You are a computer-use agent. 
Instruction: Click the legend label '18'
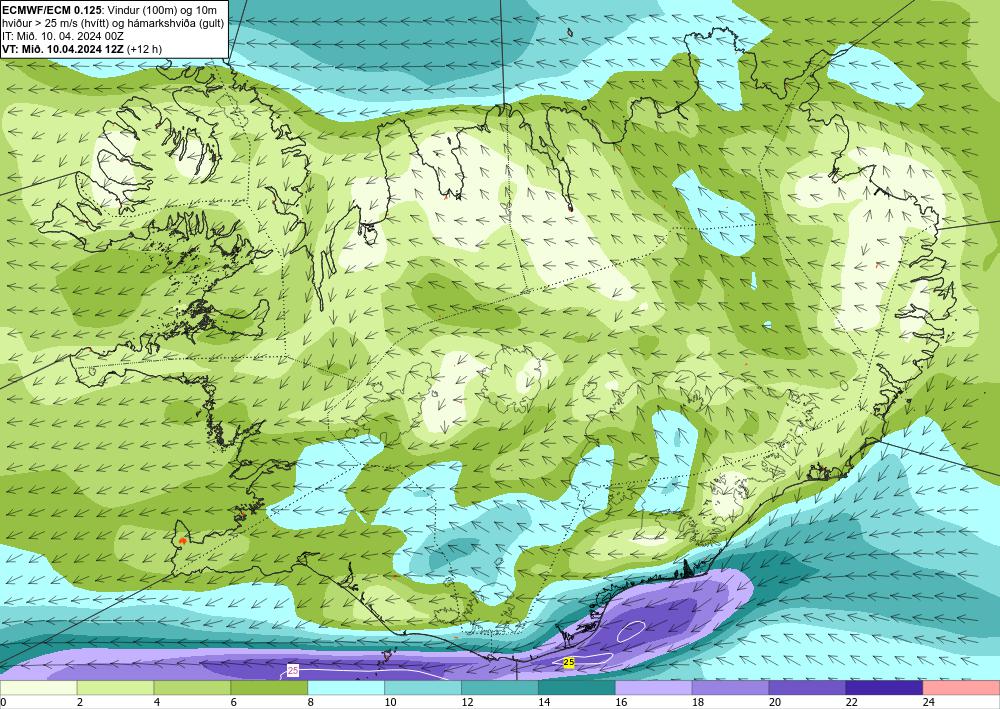point(698,703)
